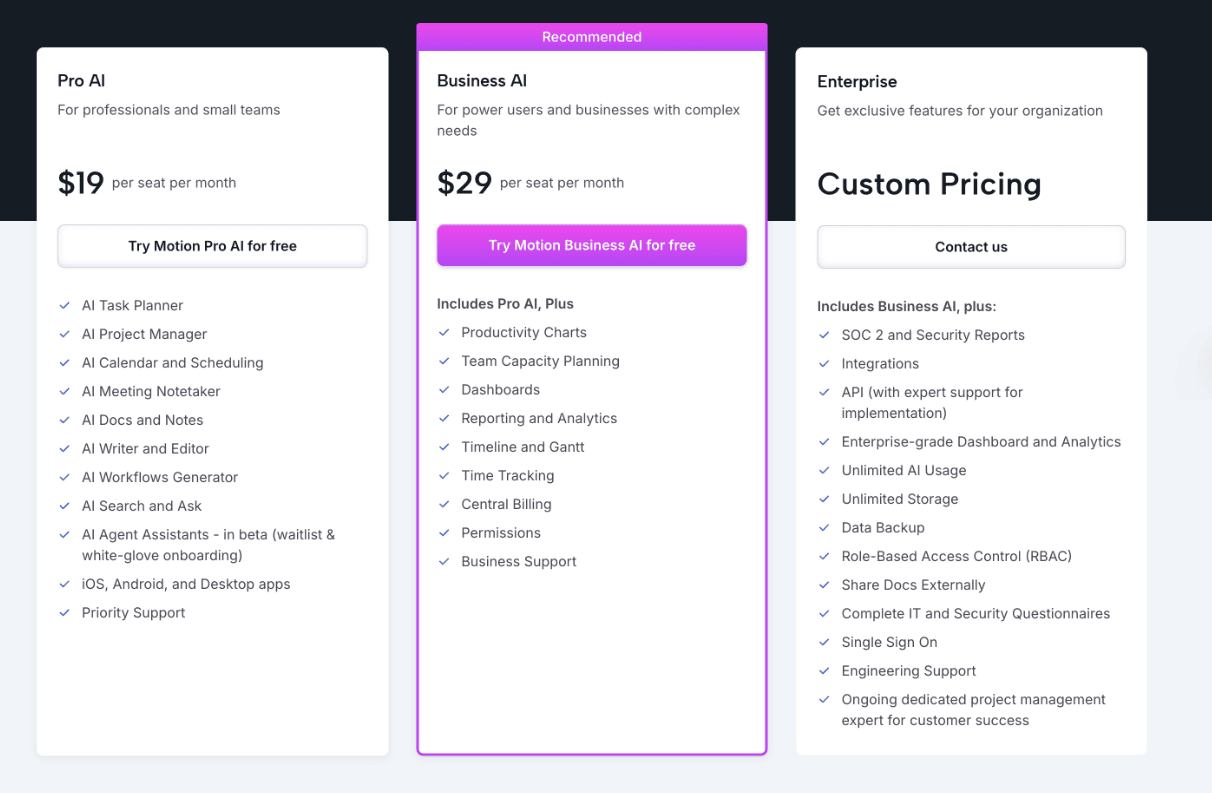The image size is (1212, 793).
Task: Click the checkmark icon beside Priority Support
Action: click(65, 613)
